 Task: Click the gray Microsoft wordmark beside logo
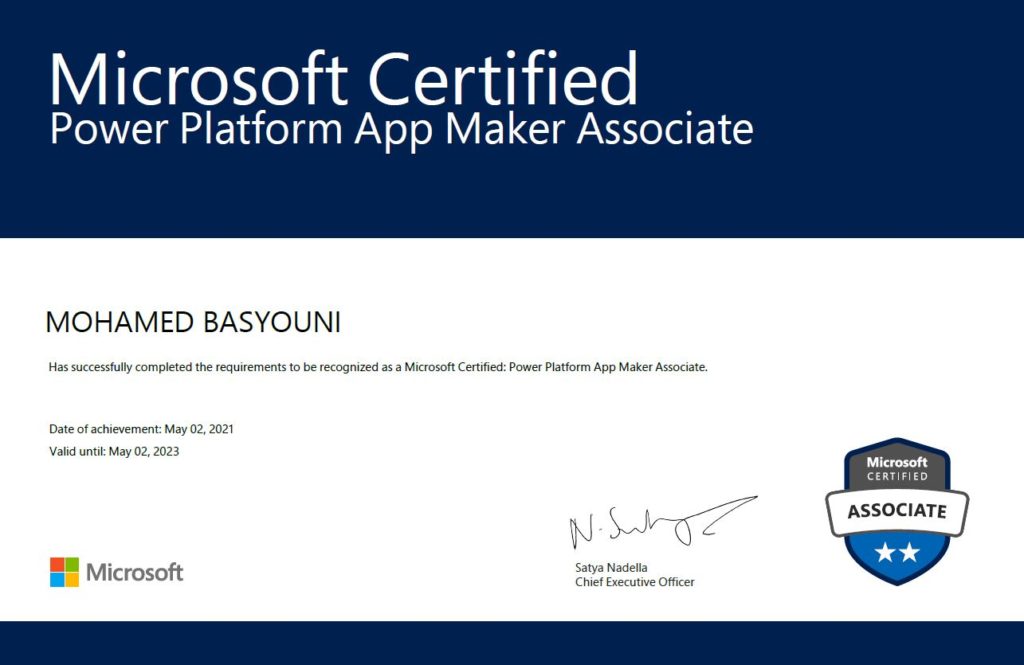coord(135,573)
